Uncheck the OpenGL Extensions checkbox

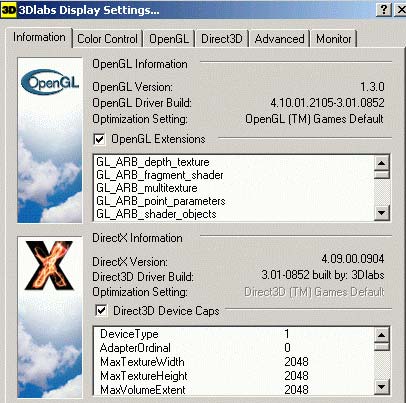99,139
